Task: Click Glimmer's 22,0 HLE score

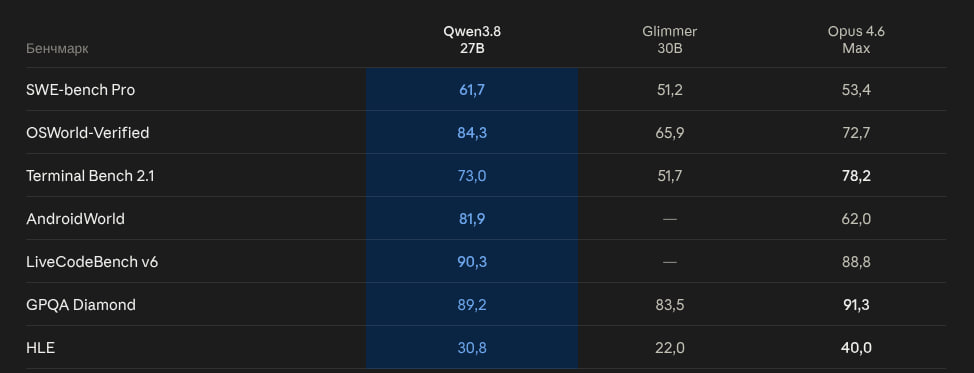Action: pyautogui.click(x=670, y=348)
